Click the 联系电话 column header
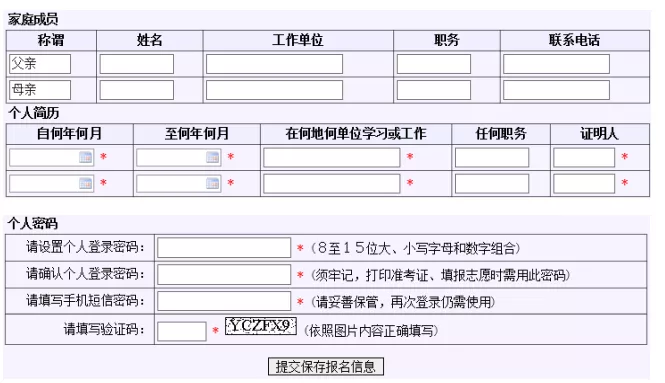The image size is (665, 383). 574,40
